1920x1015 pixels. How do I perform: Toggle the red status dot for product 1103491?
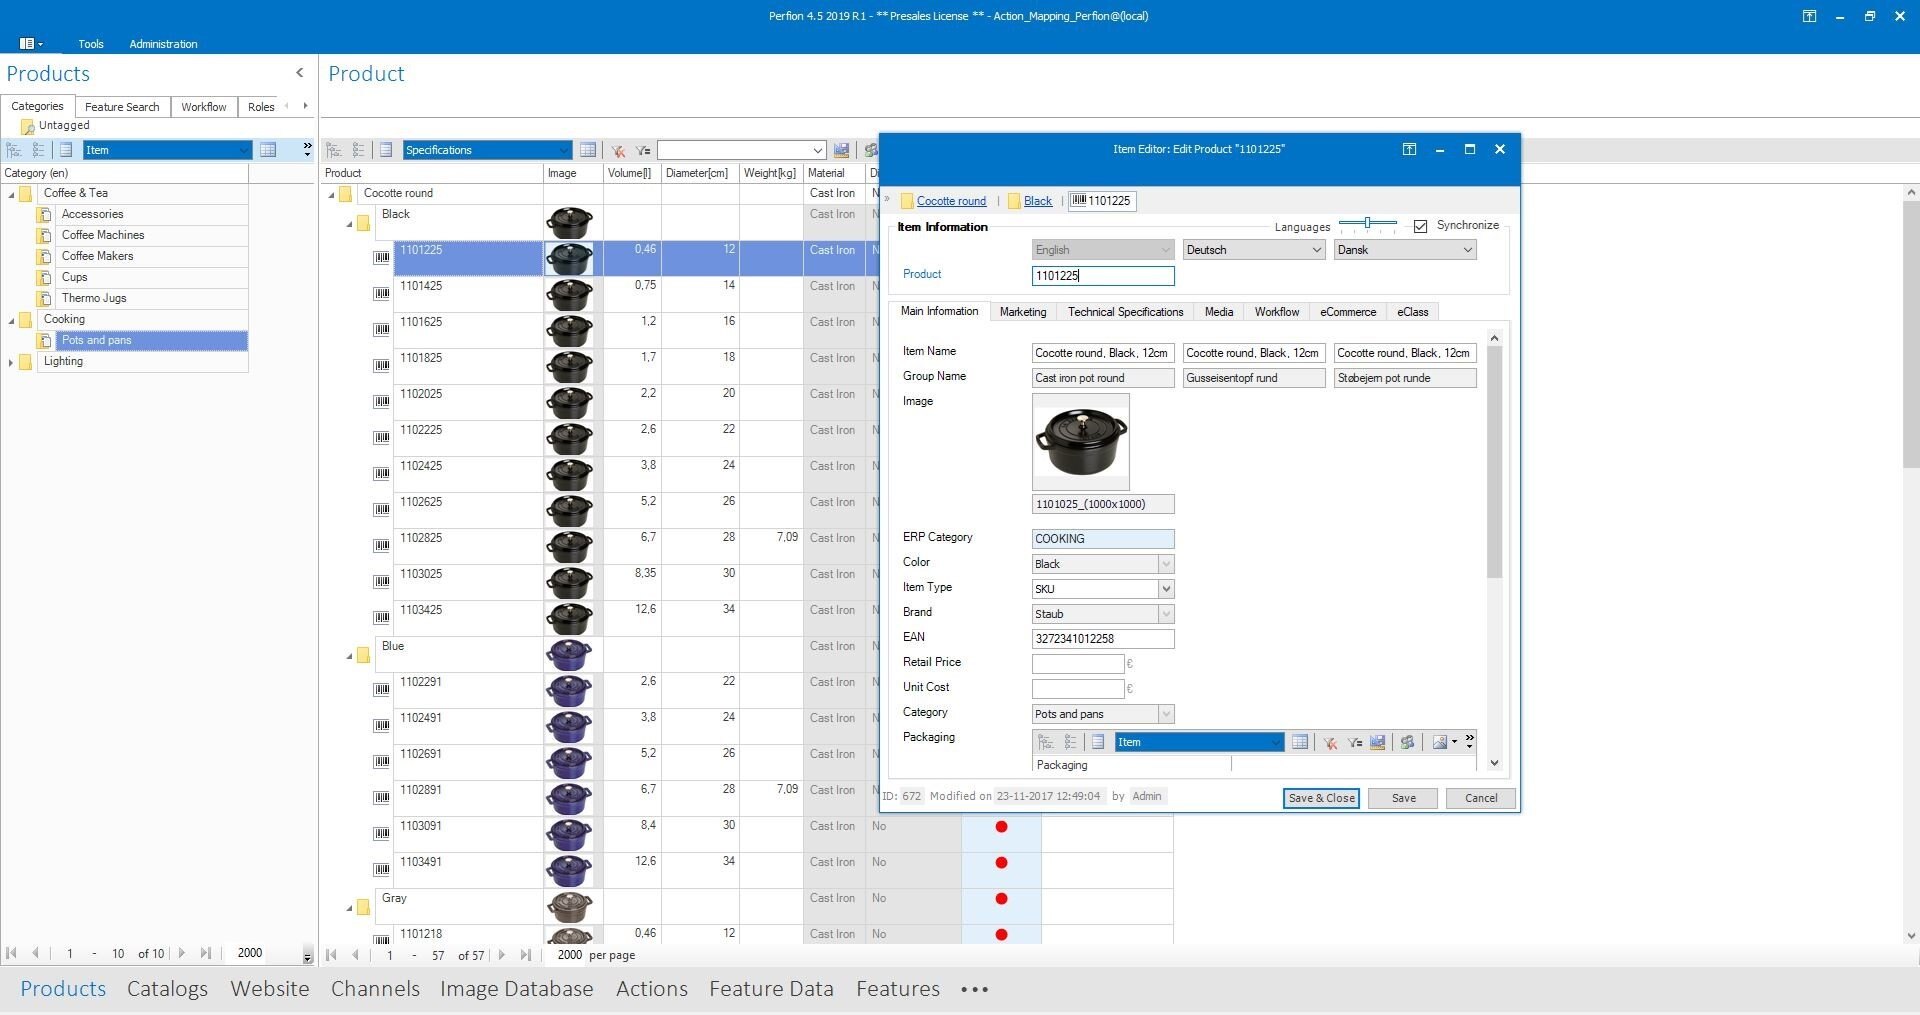pyautogui.click(x=1001, y=862)
